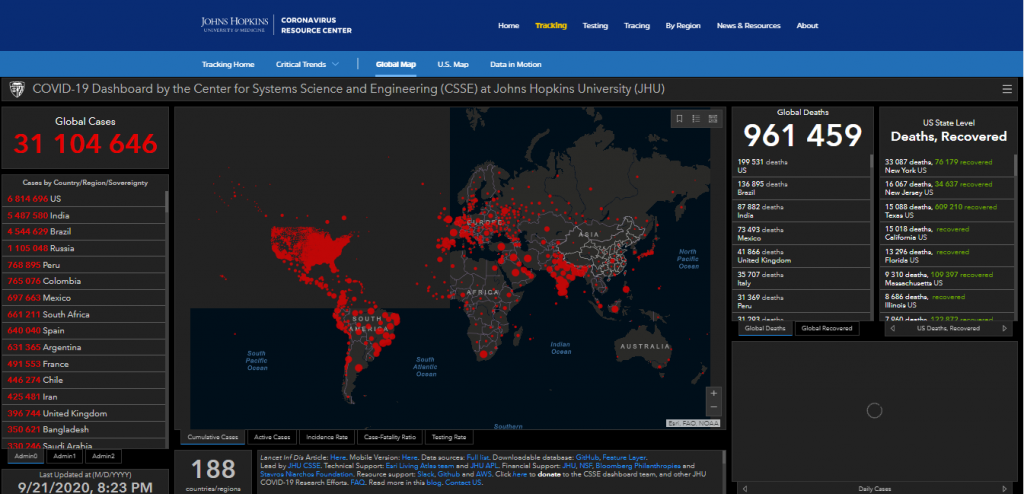The image size is (1024, 494).
Task: Select the Case-Fatality Ratio map tab
Action: tap(390, 437)
